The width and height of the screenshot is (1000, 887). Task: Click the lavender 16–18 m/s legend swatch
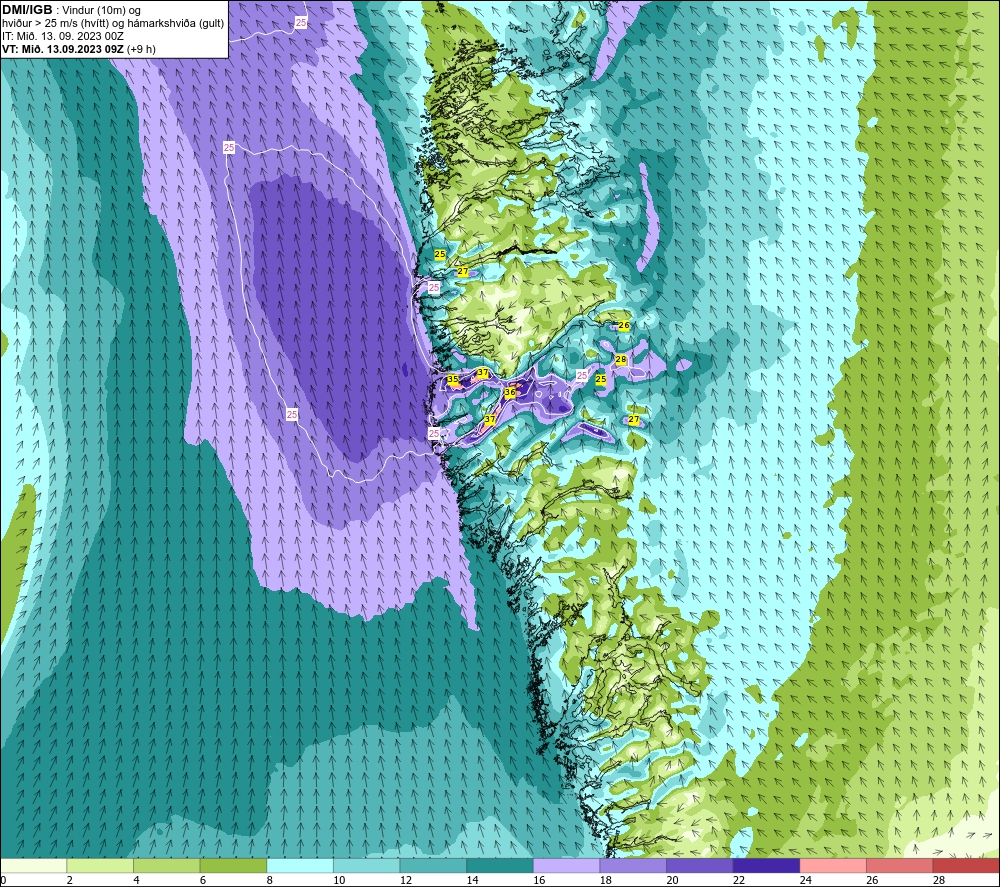(x=566, y=865)
